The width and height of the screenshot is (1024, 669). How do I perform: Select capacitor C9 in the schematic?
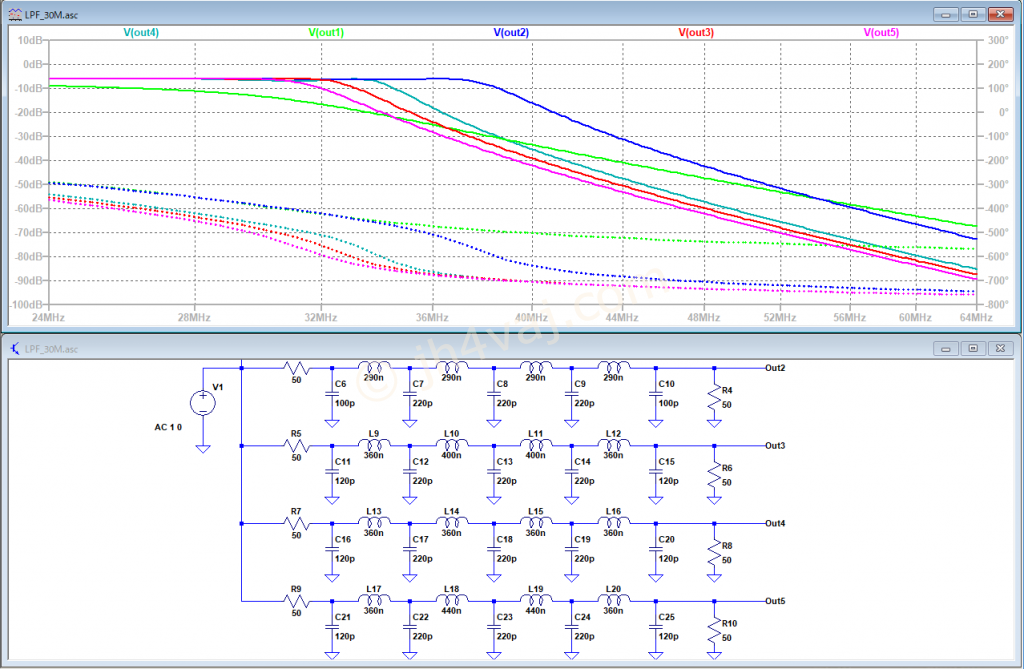(571, 395)
